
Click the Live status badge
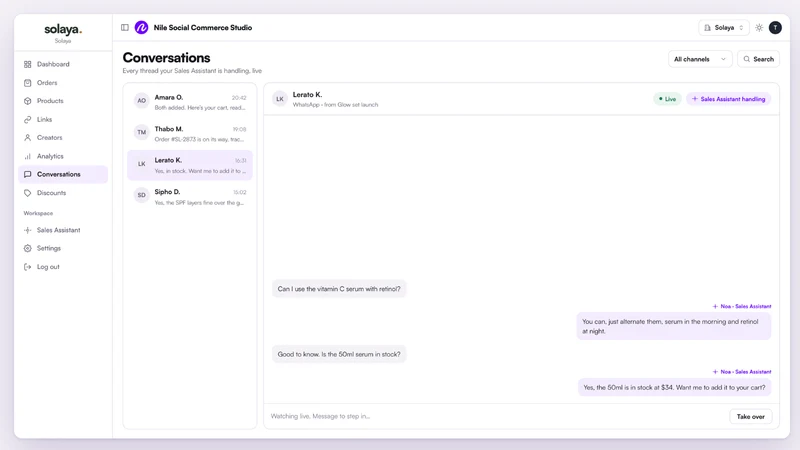coord(667,99)
